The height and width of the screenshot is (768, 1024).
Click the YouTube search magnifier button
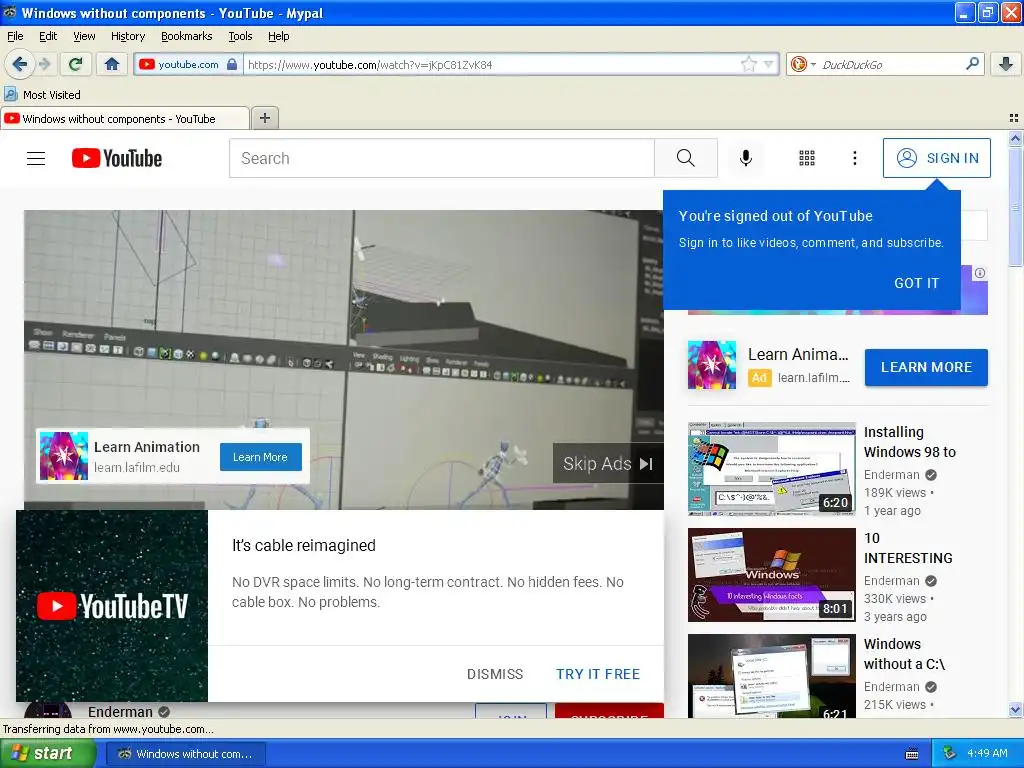coord(686,158)
